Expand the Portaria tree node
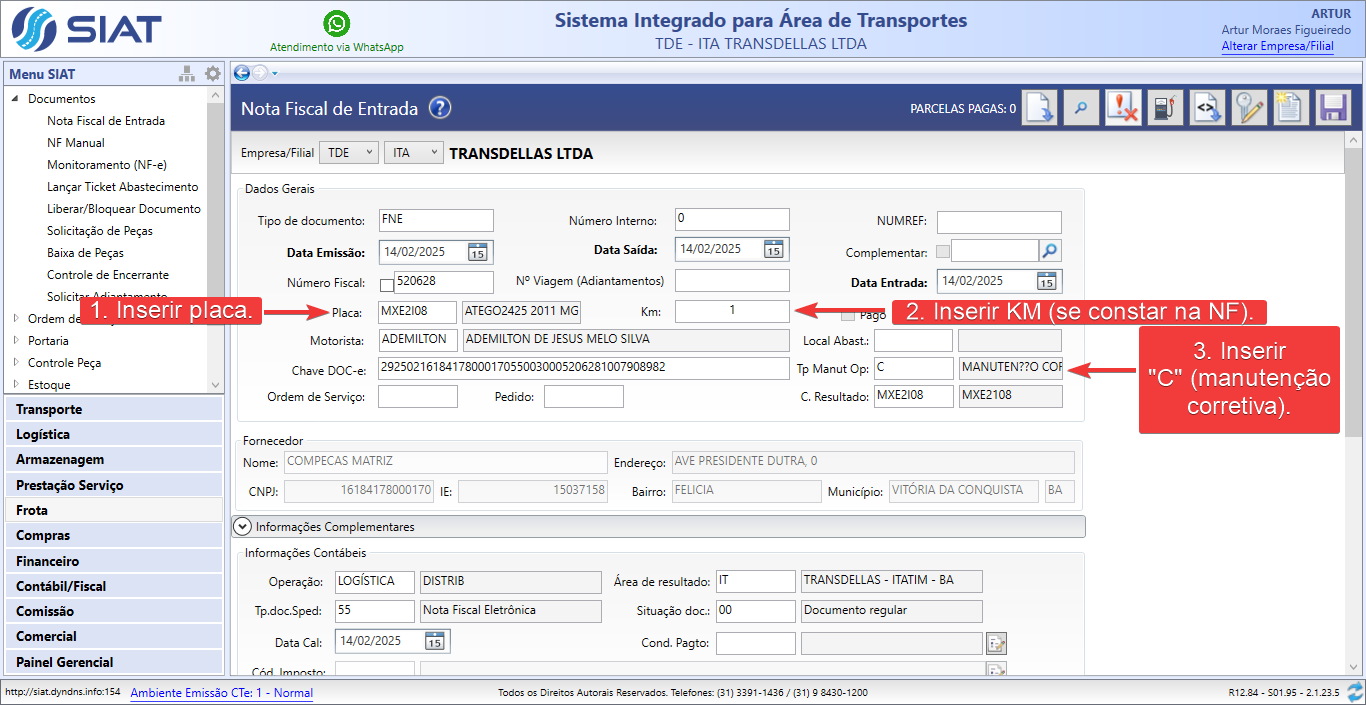This screenshot has height=705, width=1366. 16,341
